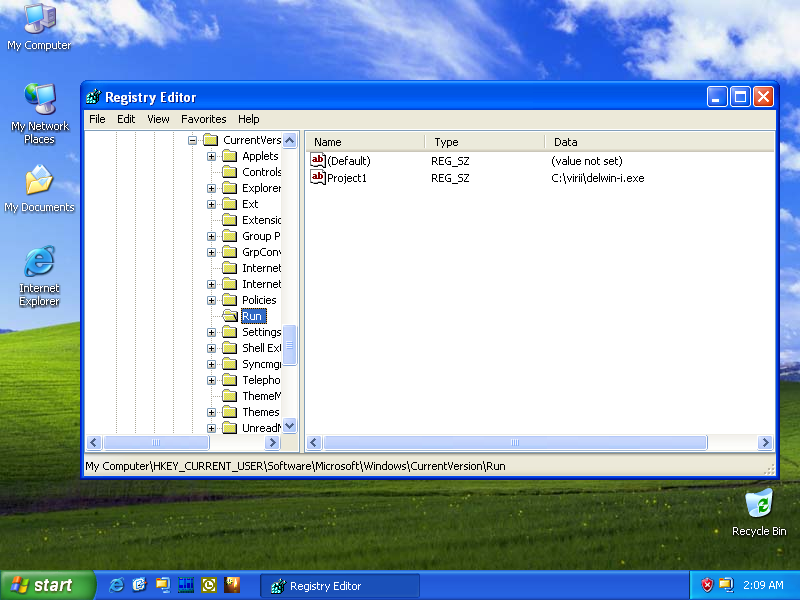Expand the Shell Extensions key

211,348
